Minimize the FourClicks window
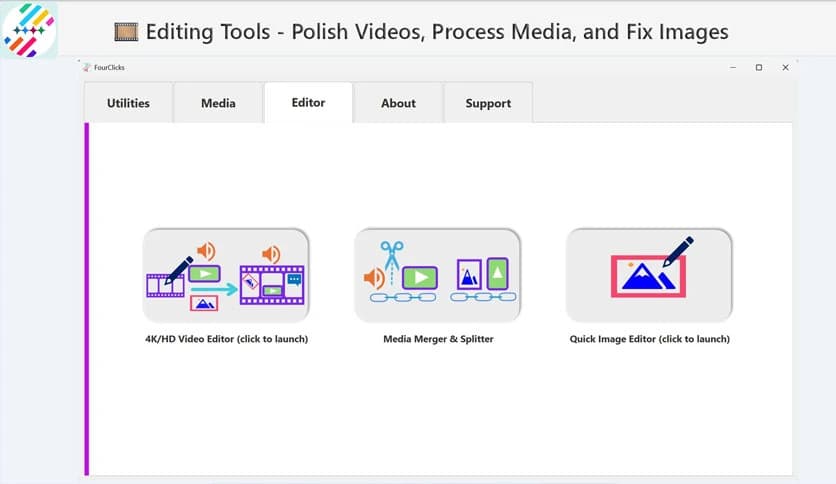The width and height of the screenshot is (836, 484). point(733,68)
